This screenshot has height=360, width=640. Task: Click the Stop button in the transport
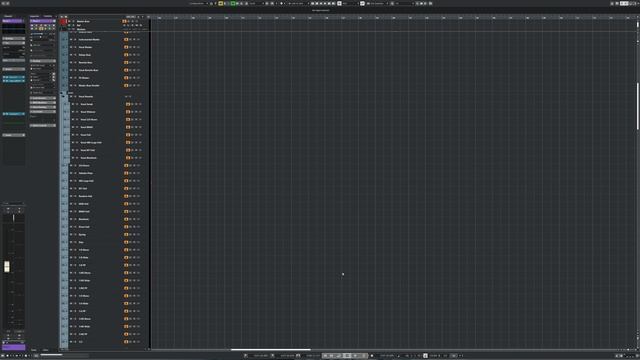(x=347, y=356)
